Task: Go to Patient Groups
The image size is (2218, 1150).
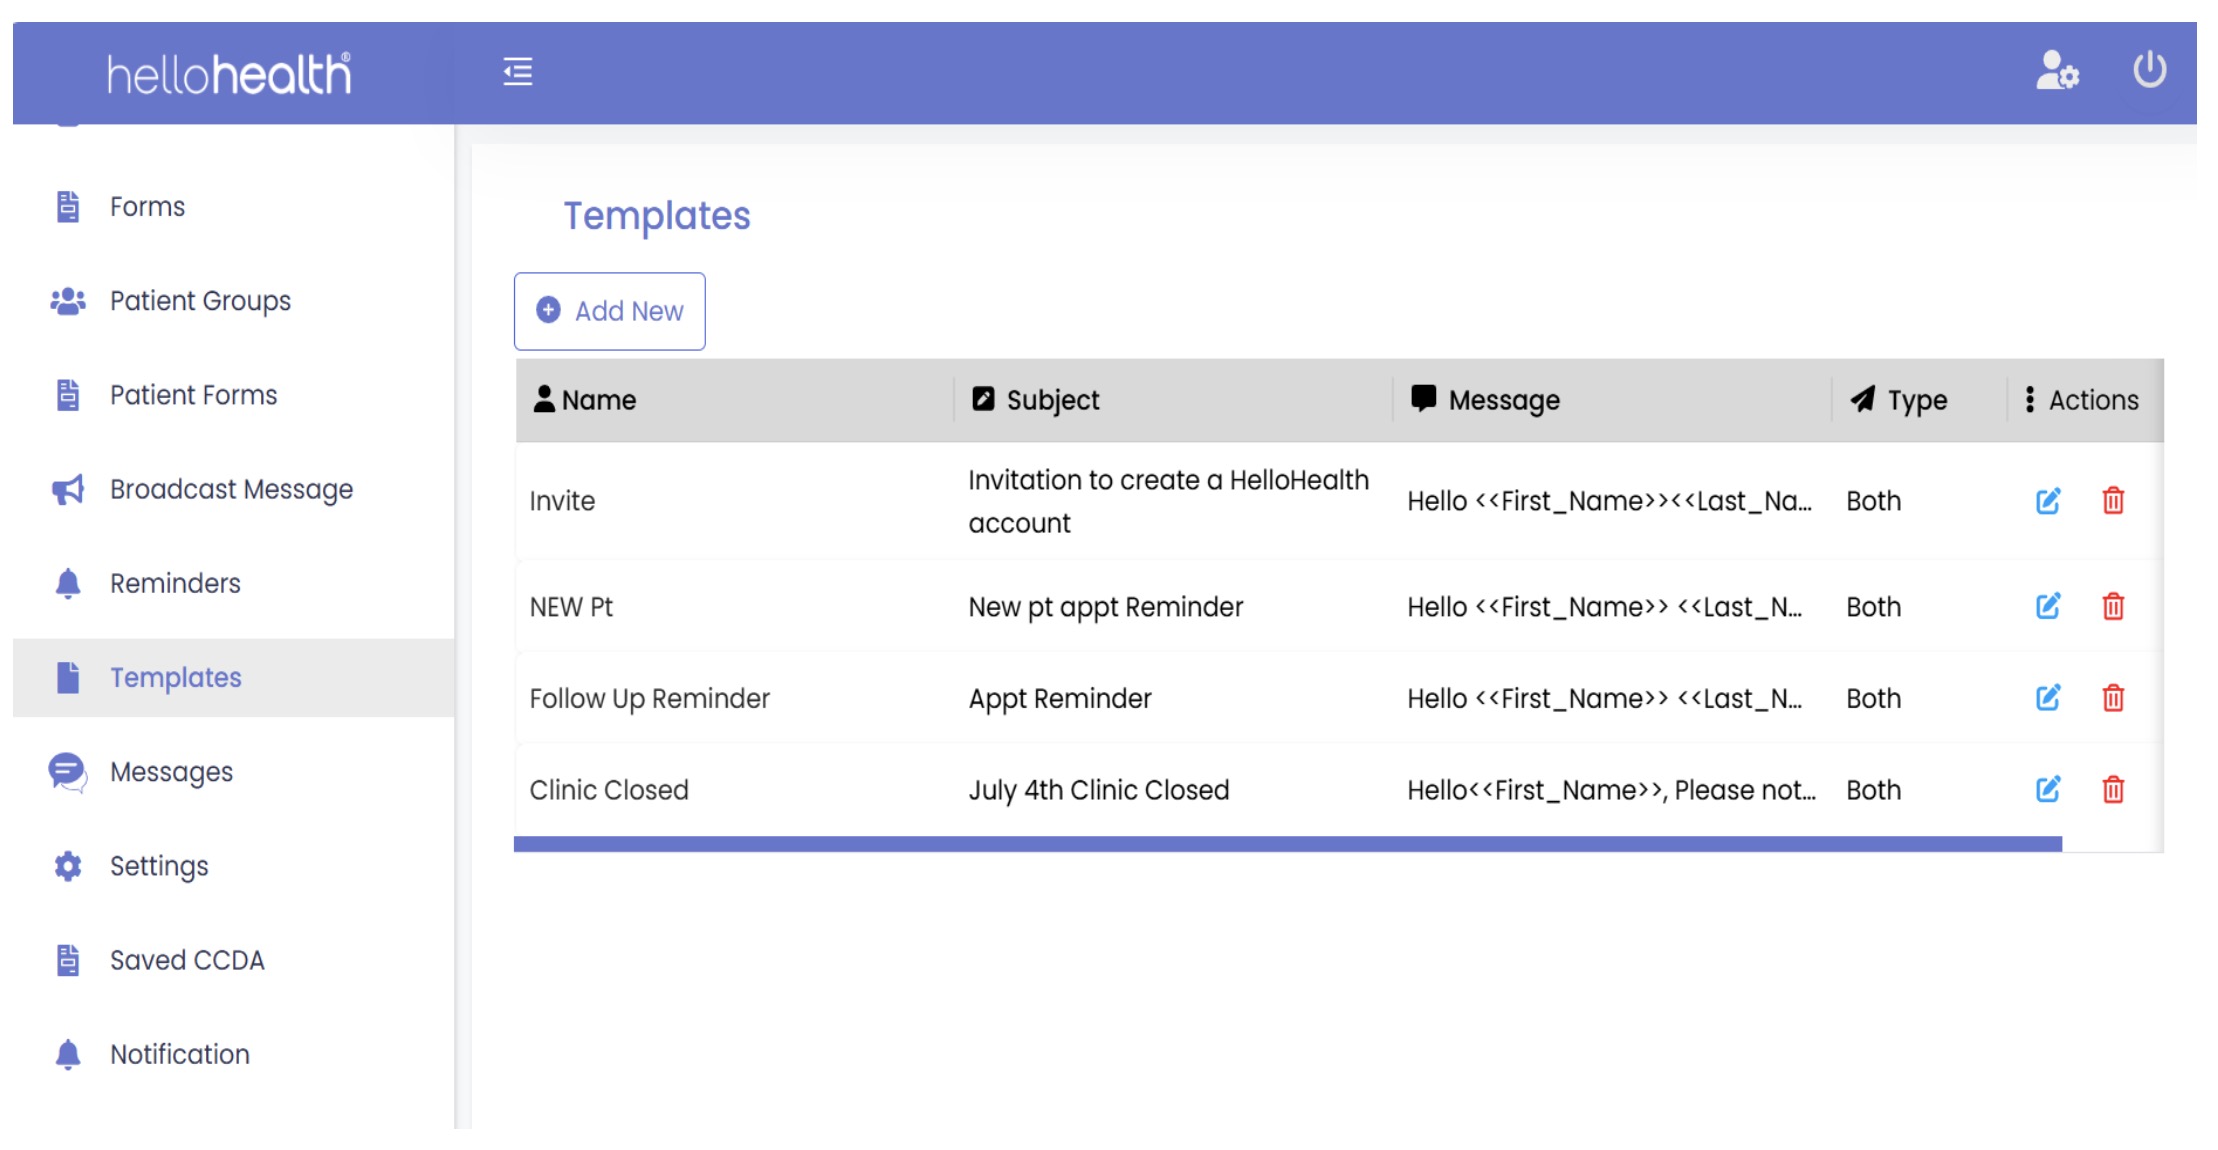Action: click(200, 301)
